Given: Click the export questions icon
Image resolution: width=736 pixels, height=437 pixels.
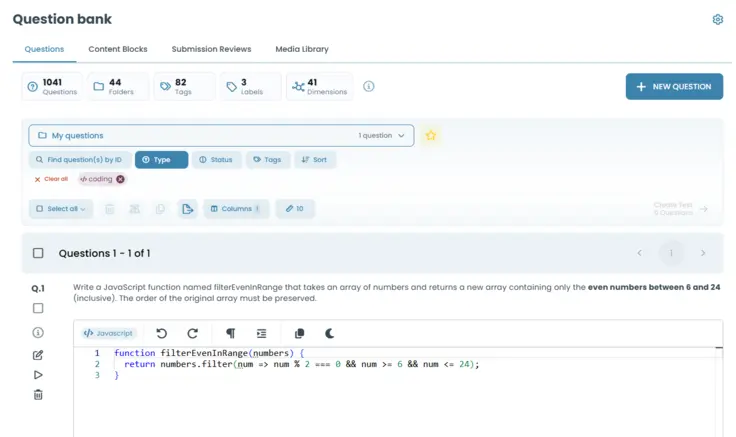Looking at the screenshot, I should [187, 209].
